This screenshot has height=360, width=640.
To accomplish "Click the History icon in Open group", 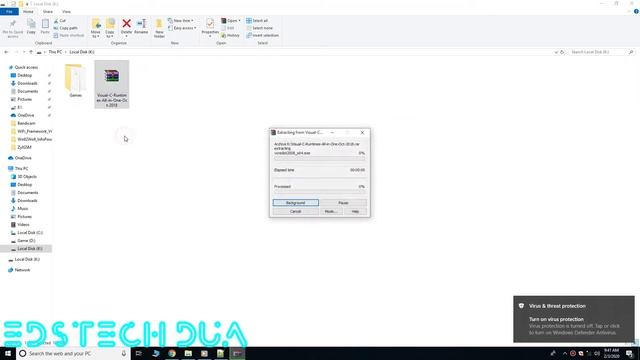I will [x=230, y=36].
